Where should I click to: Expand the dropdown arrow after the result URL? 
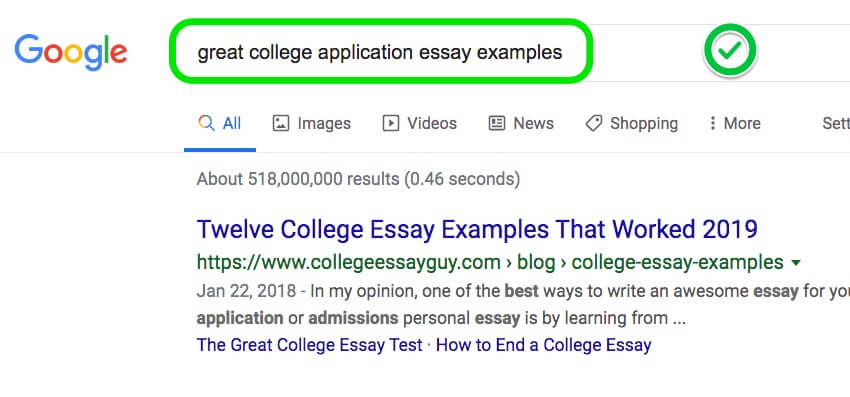point(796,263)
